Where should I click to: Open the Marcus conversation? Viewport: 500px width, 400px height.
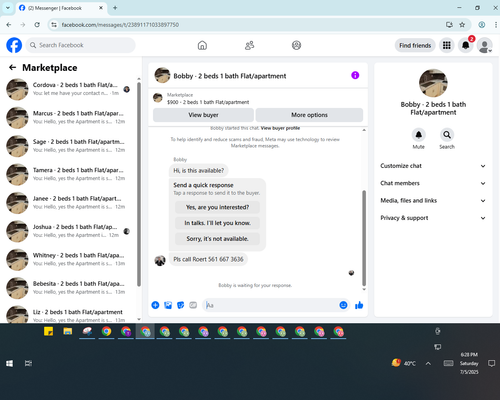point(69,117)
